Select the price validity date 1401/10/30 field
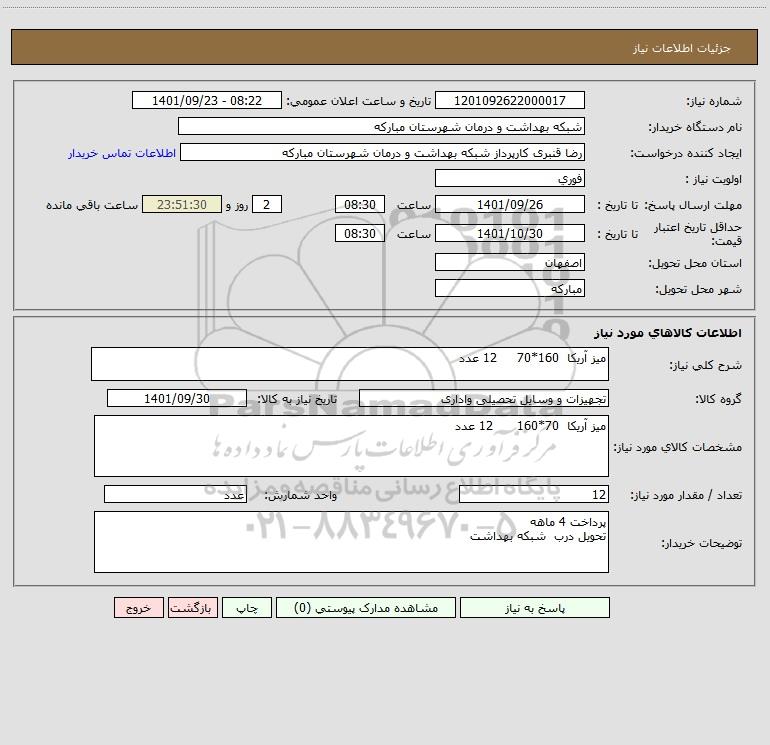This screenshot has height=745, width=770. pyautogui.click(x=510, y=233)
